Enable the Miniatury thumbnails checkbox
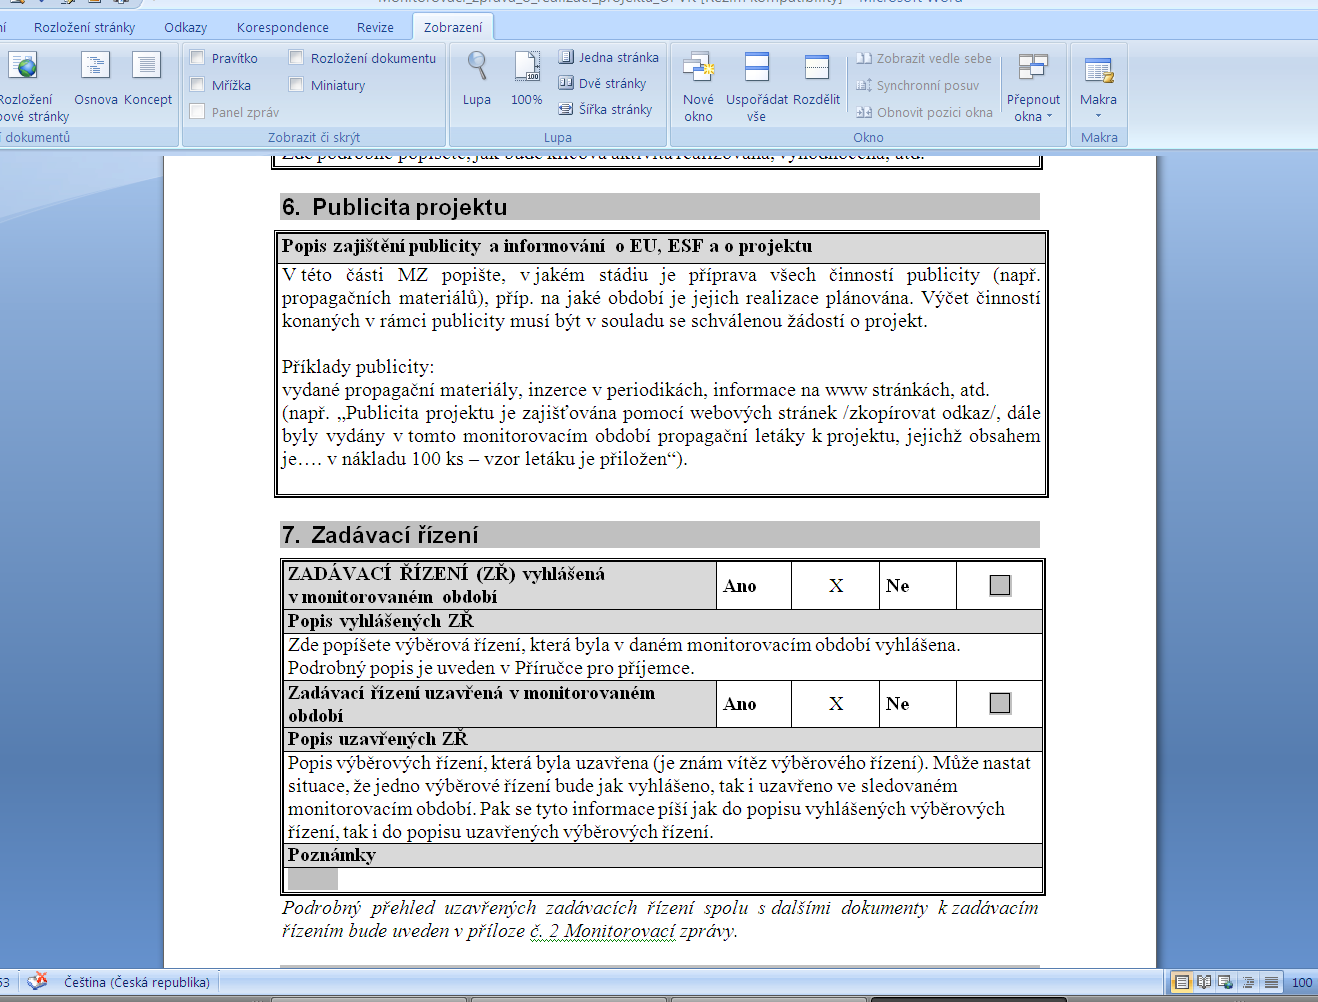This screenshot has width=1318, height=1002. pos(296,85)
